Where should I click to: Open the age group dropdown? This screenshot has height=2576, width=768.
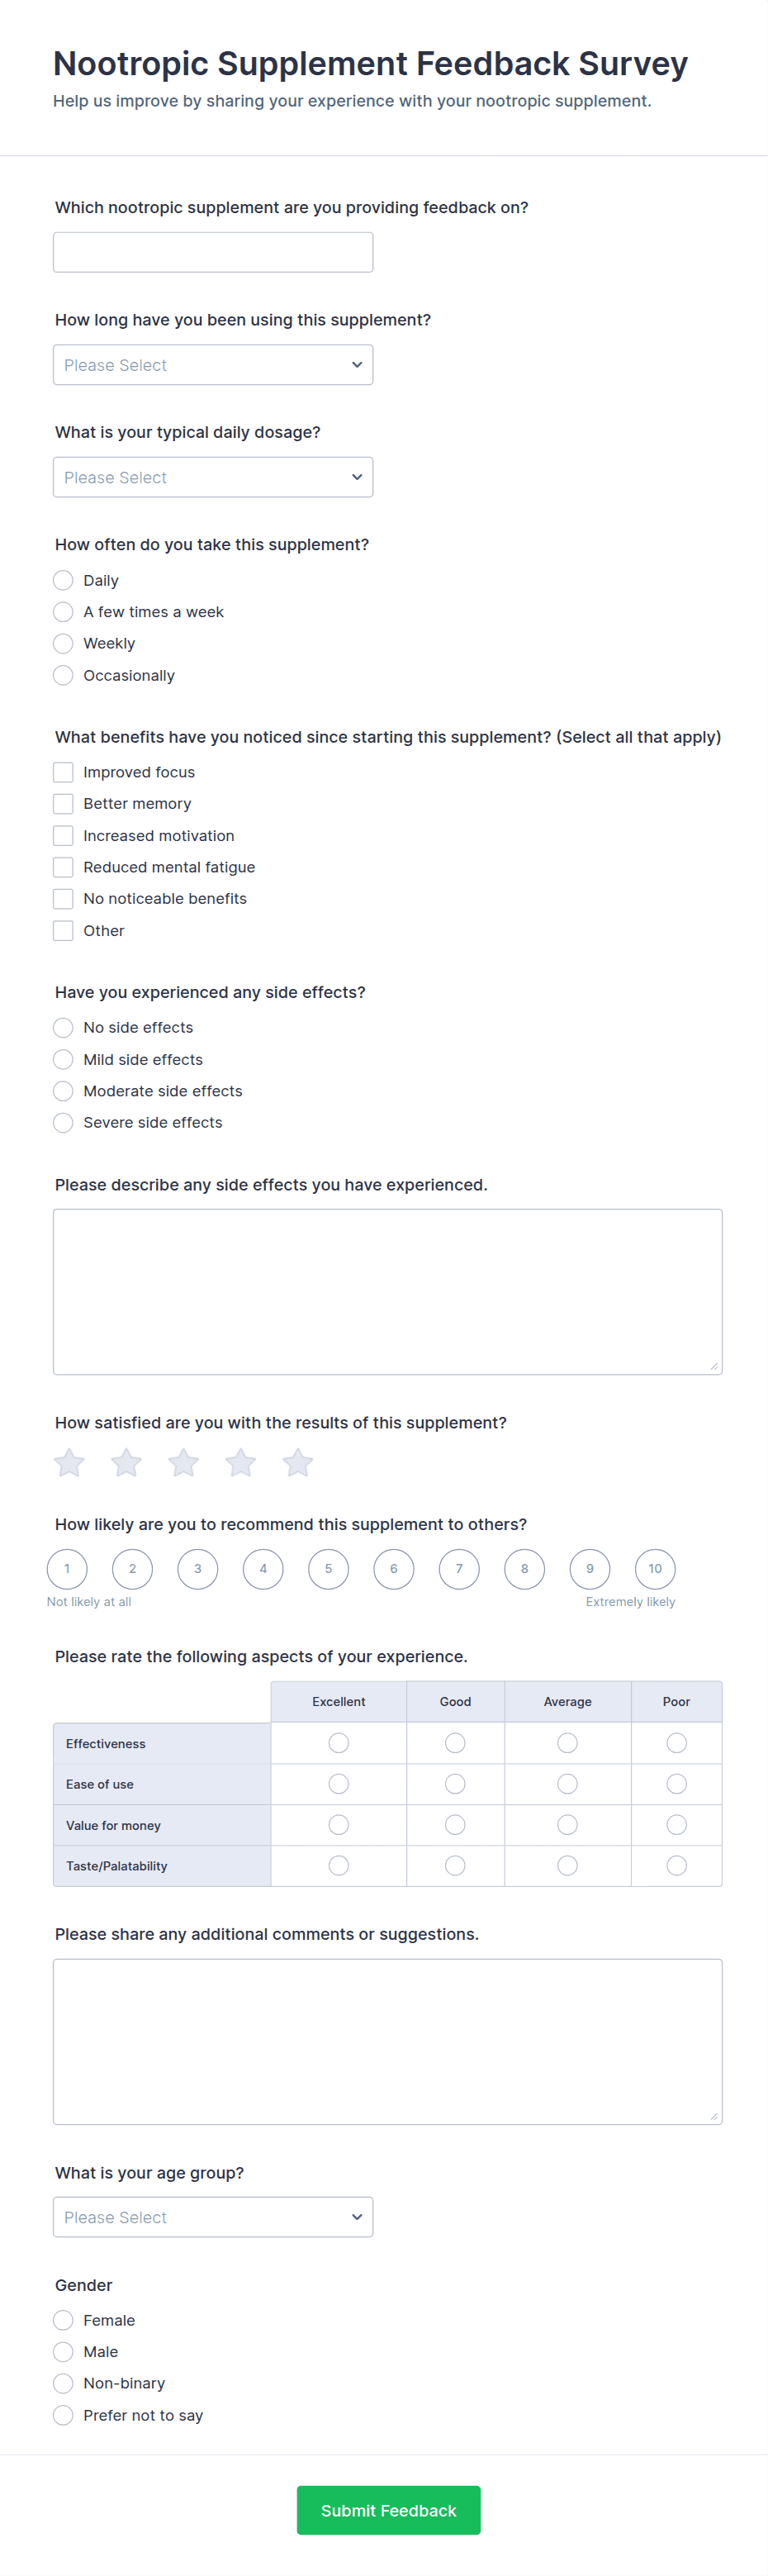[x=213, y=2216]
